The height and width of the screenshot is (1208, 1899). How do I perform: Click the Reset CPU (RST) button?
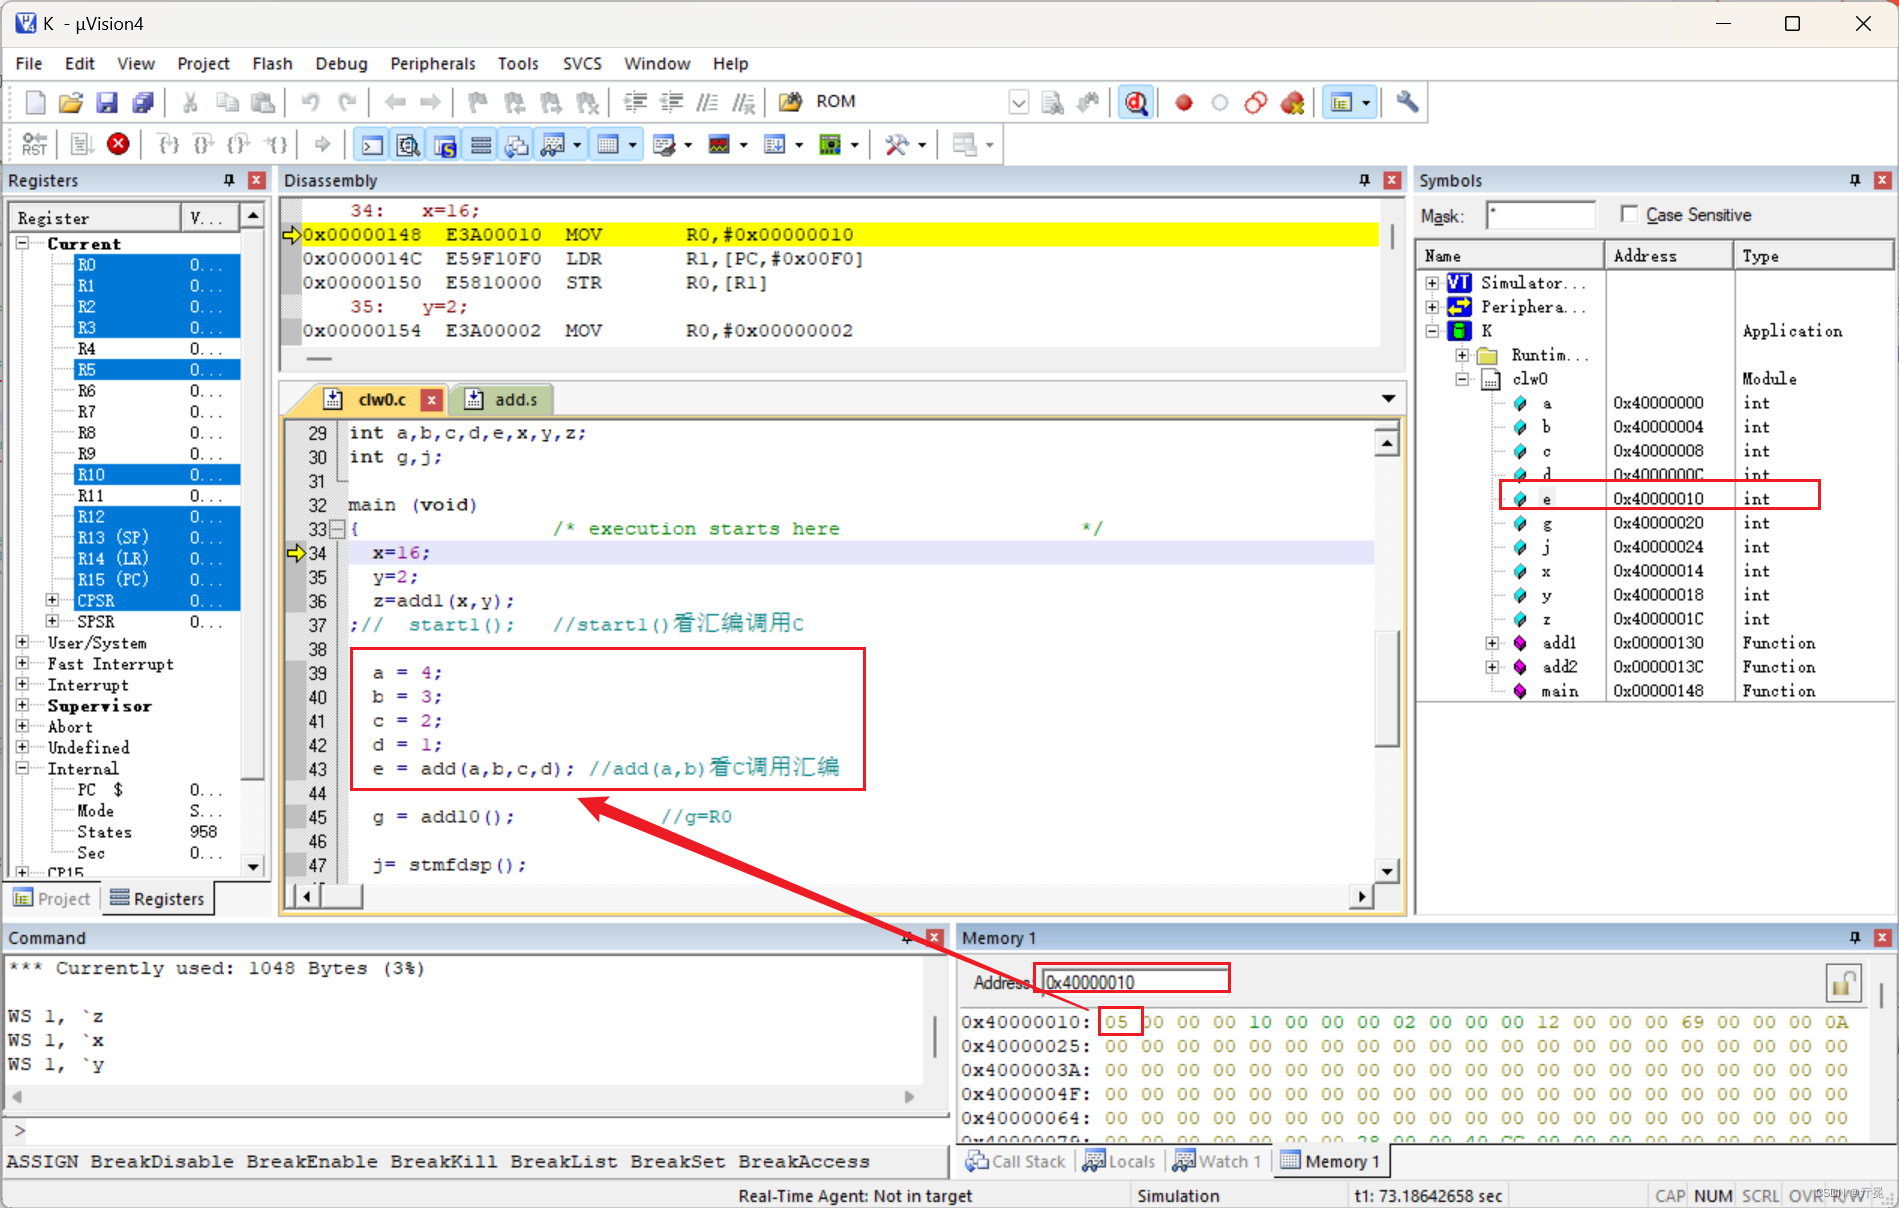pos(35,145)
